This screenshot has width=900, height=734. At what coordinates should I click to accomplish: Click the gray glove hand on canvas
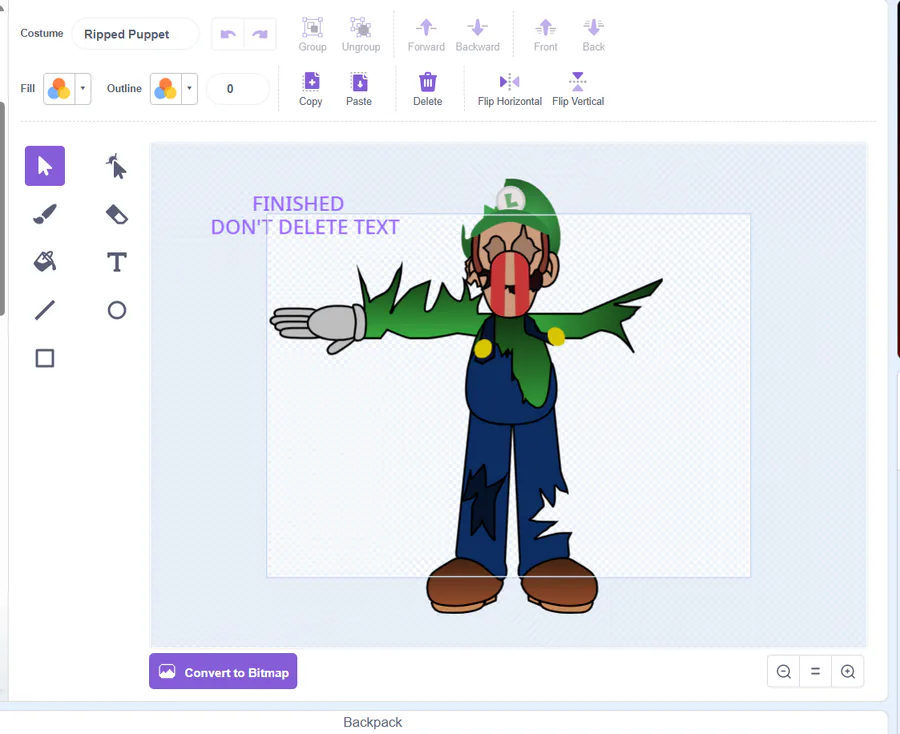[317, 327]
